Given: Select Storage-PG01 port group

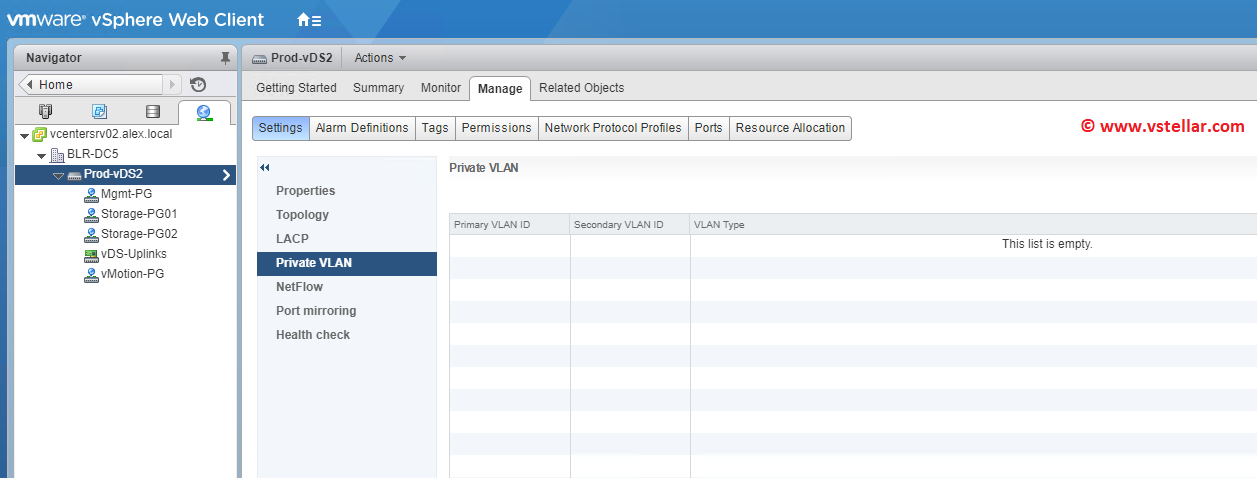Looking at the screenshot, I should click(x=139, y=214).
